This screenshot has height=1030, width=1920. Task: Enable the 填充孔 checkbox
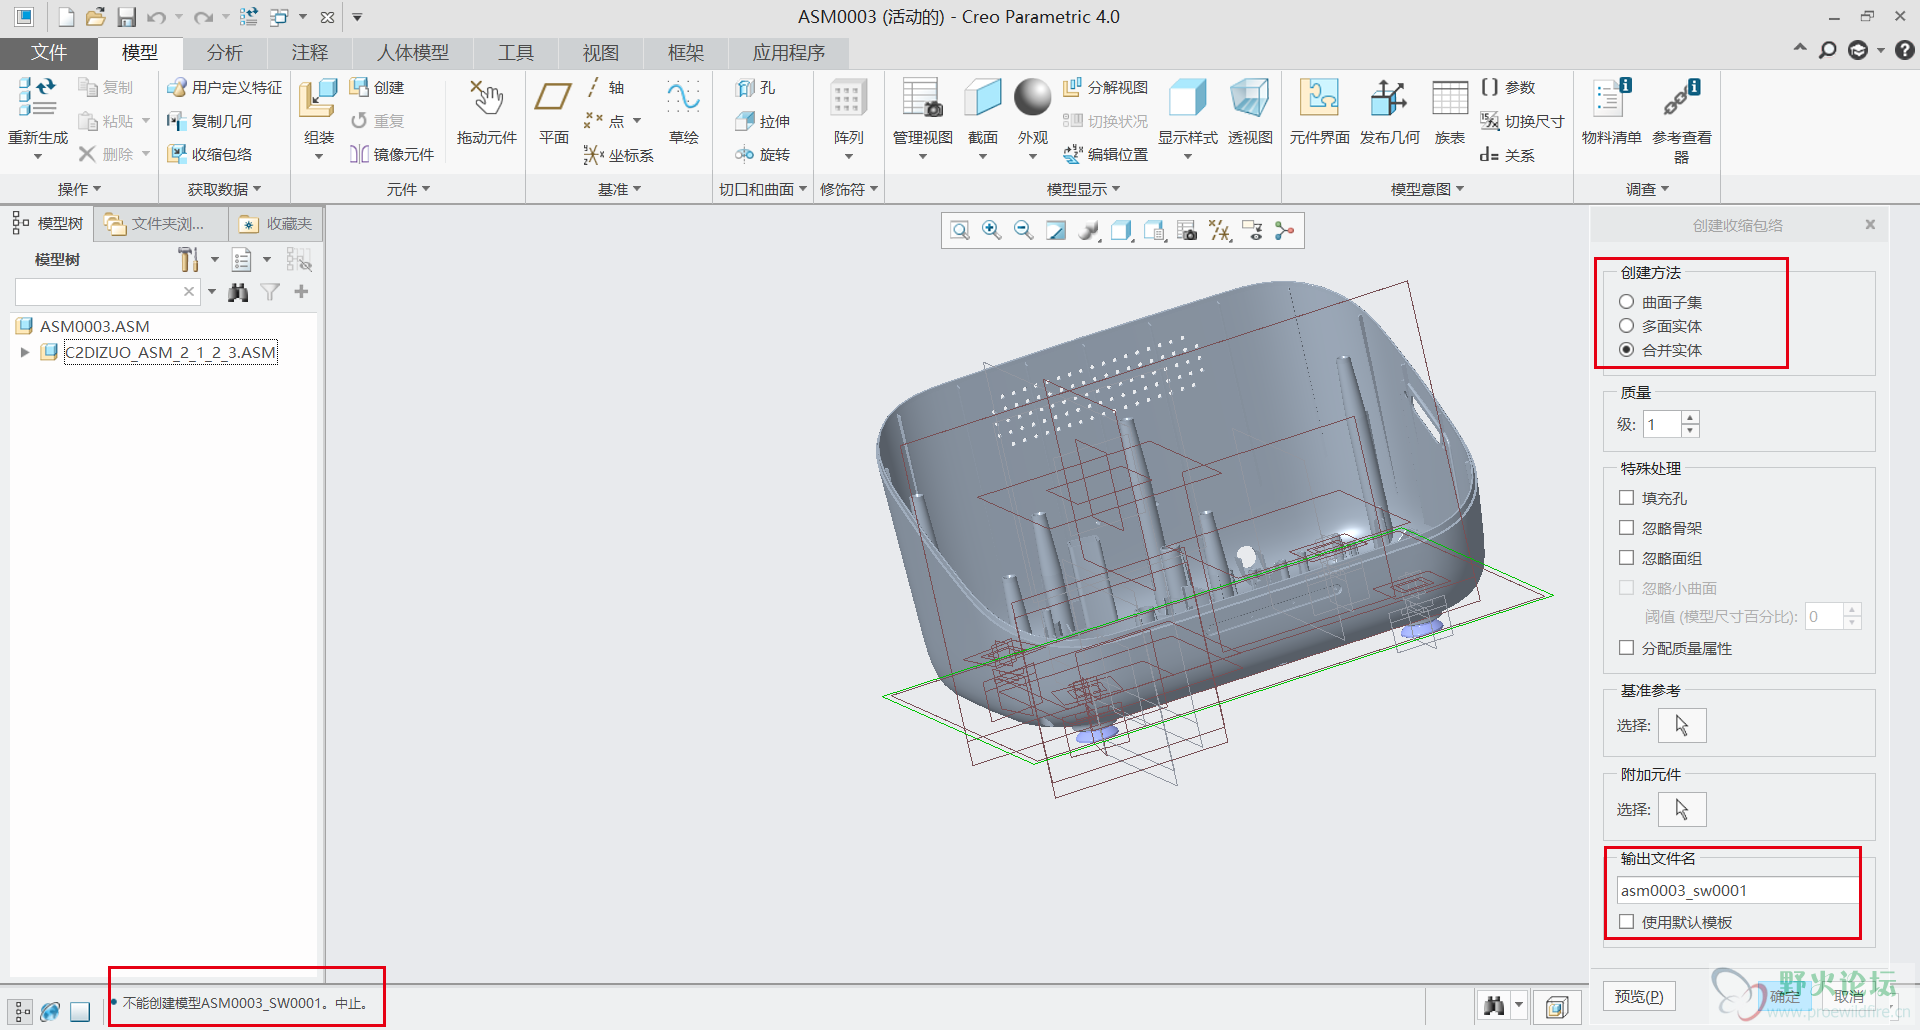[x=1626, y=498]
